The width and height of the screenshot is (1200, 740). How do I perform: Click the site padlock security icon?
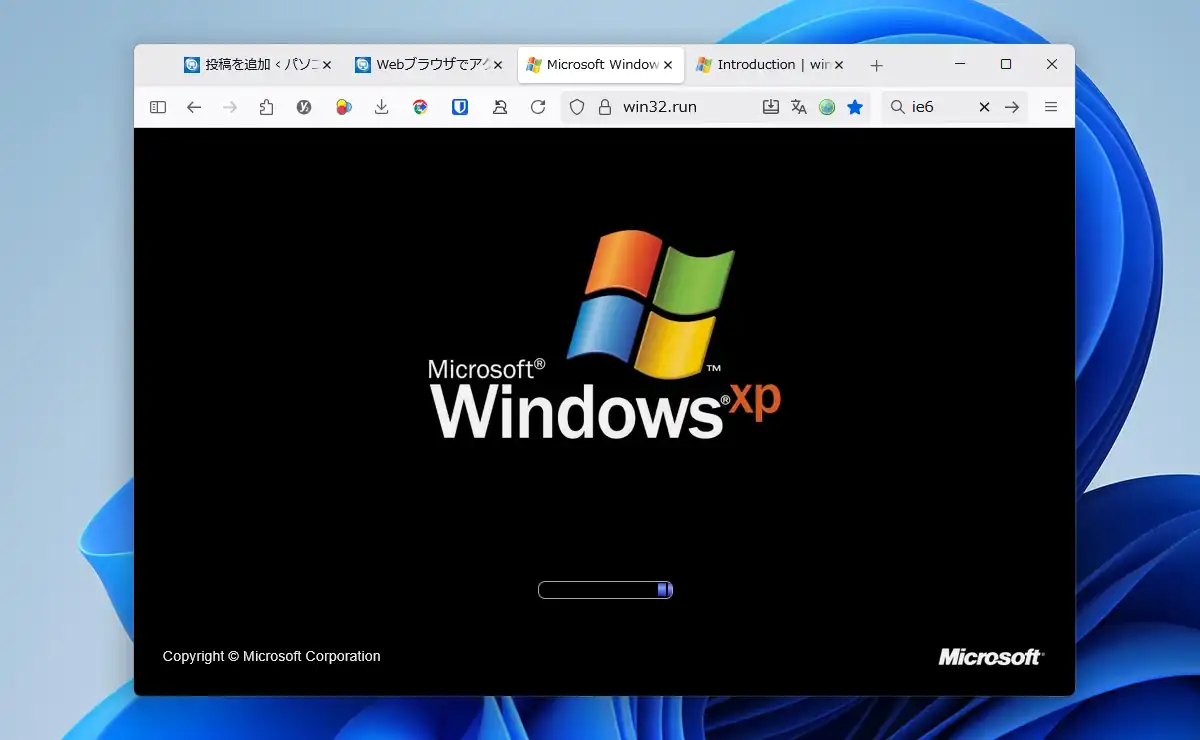(x=604, y=107)
